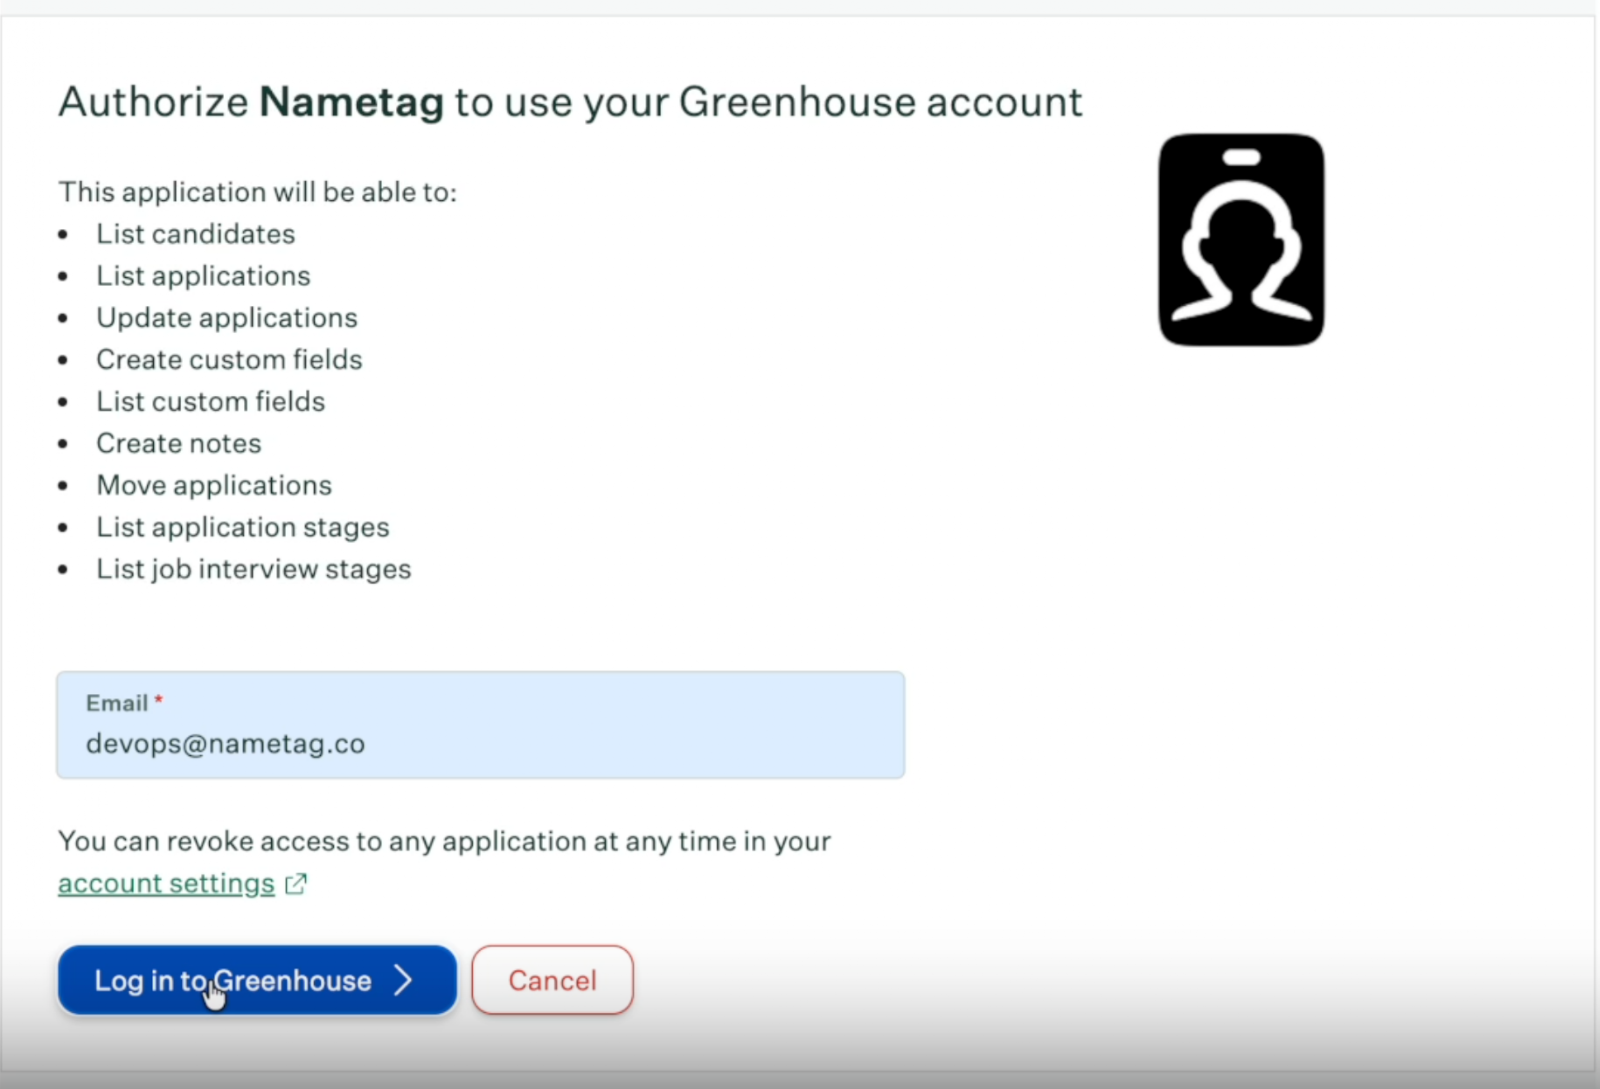
Task: Click the bold Nametag word in the heading
Action: pyautogui.click(x=351, y=102)
